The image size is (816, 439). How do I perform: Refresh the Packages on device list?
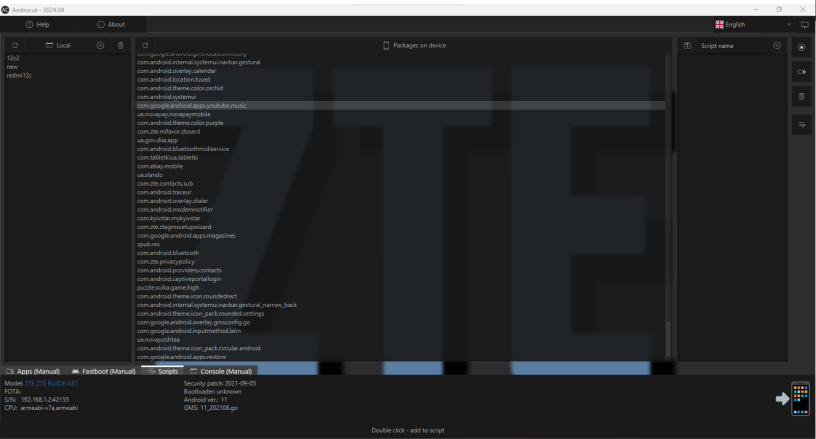(x=145, y=46)
